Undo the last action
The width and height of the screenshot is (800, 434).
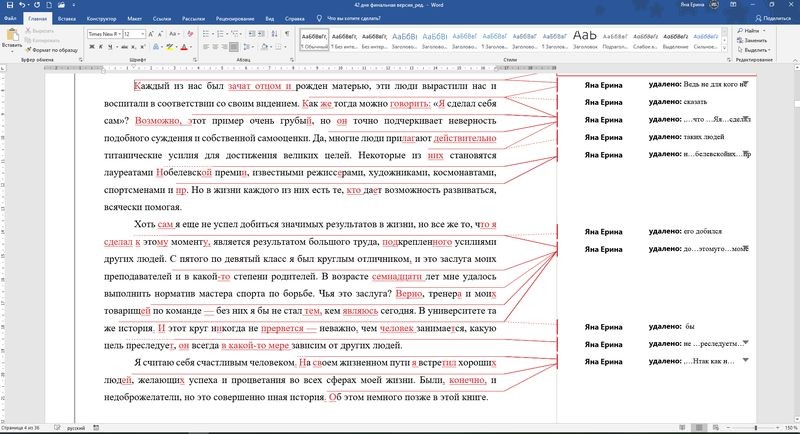coord(22,5)
